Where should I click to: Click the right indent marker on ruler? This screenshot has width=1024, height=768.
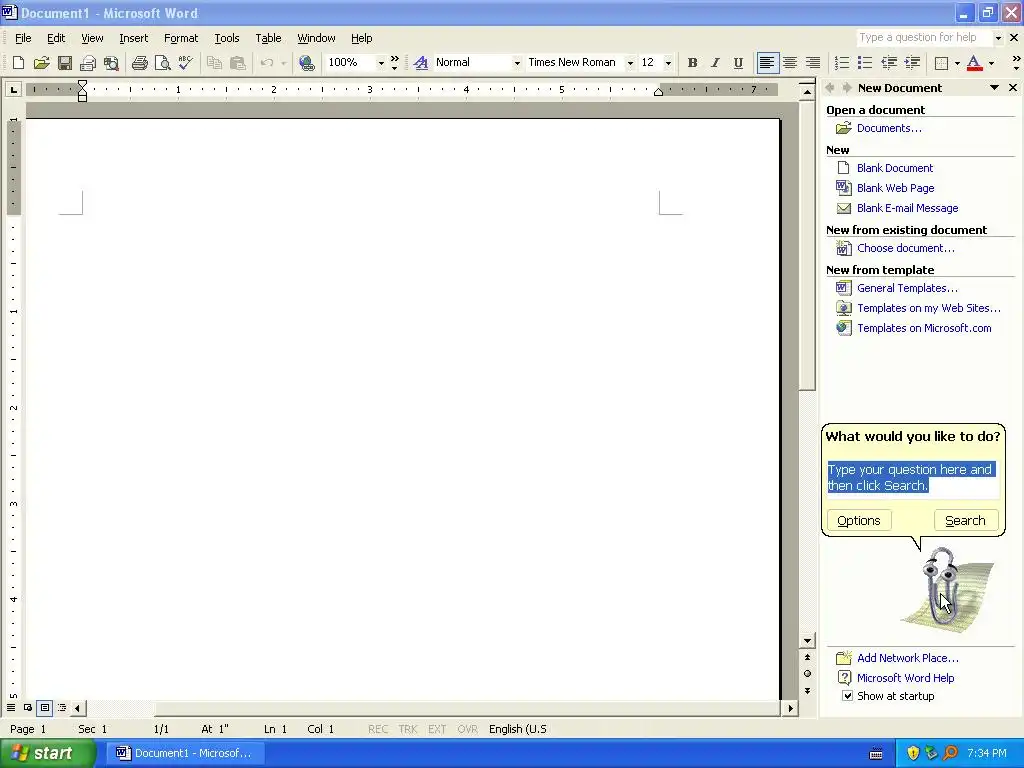coord(658,91)
